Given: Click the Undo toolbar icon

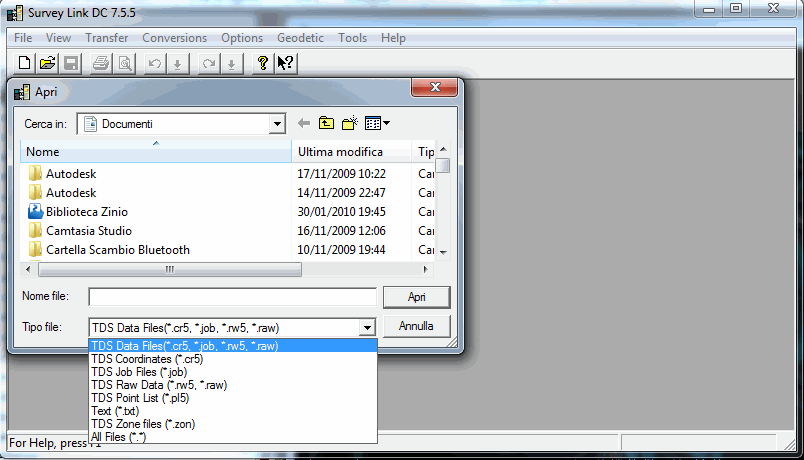Looking at the screenshot, I should [154, 63].
